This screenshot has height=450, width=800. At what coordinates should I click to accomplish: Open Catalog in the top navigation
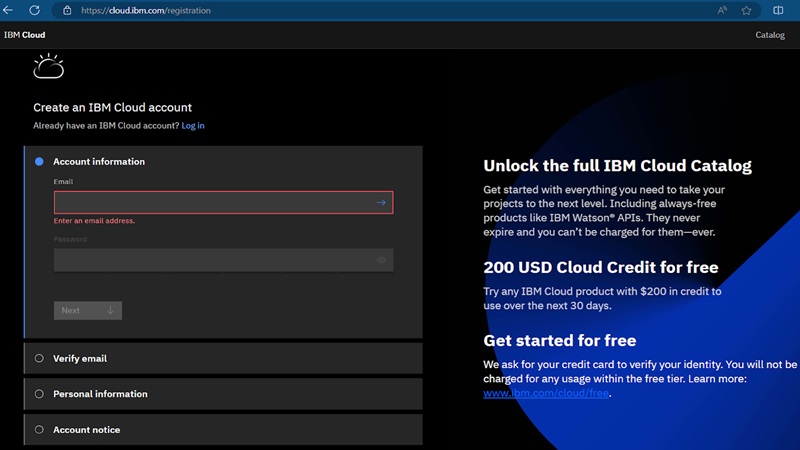[x=769, y=35]
